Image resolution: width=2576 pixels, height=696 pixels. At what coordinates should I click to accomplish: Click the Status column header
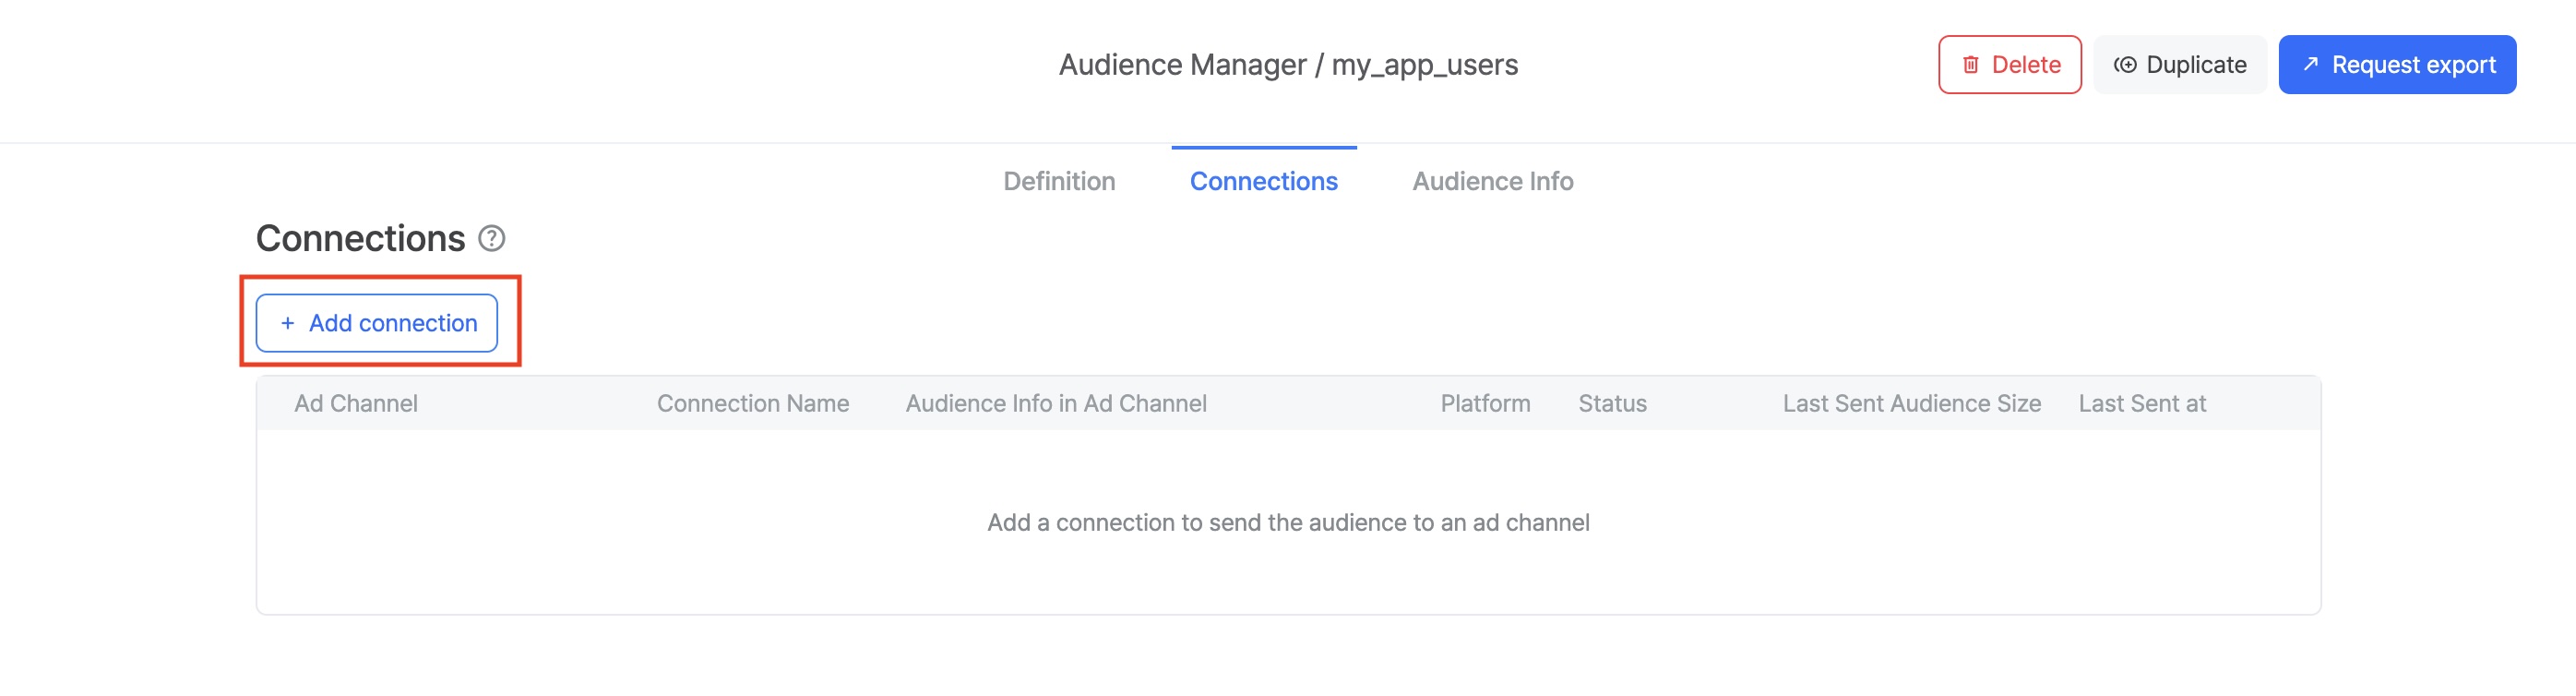click(x=1611, y=403)
